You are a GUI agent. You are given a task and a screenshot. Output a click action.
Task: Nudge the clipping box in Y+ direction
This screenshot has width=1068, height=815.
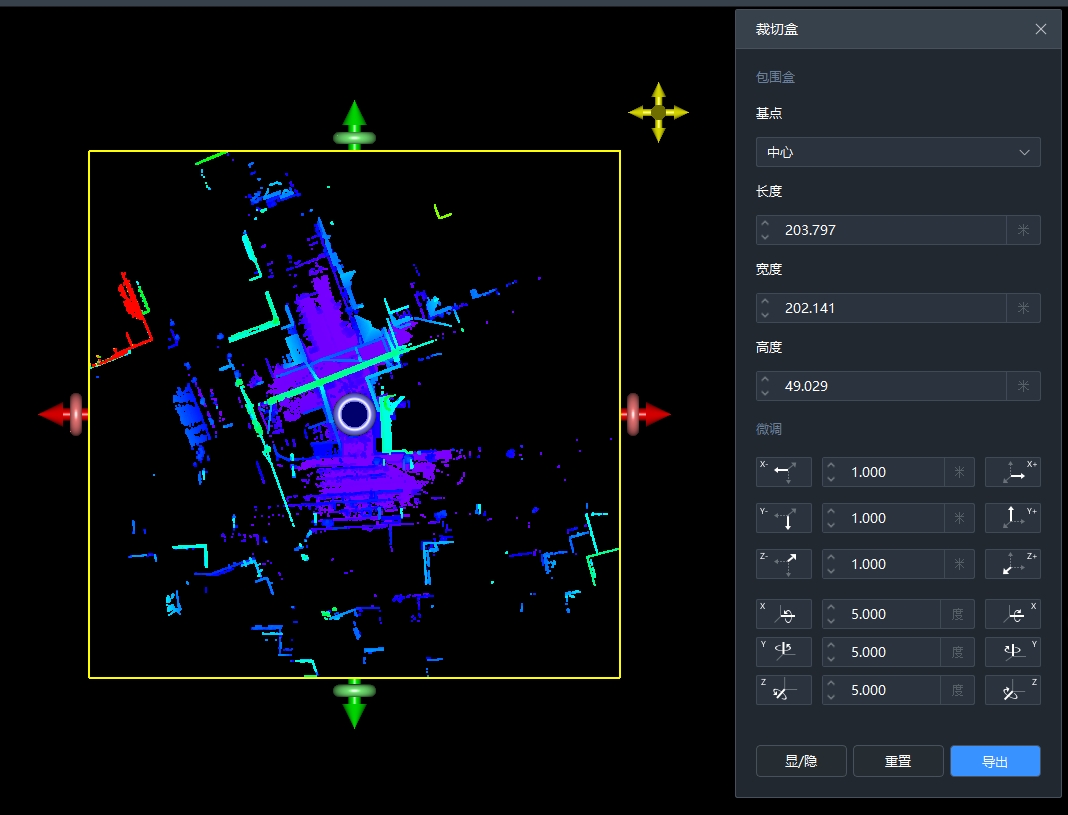[x=1012, y=518]
